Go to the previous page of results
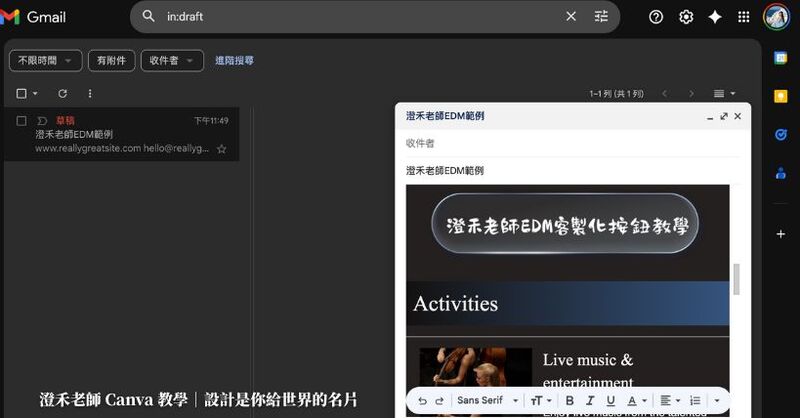Image resolution: width=800 pixels, height=418 pixels. coord(664,93)
